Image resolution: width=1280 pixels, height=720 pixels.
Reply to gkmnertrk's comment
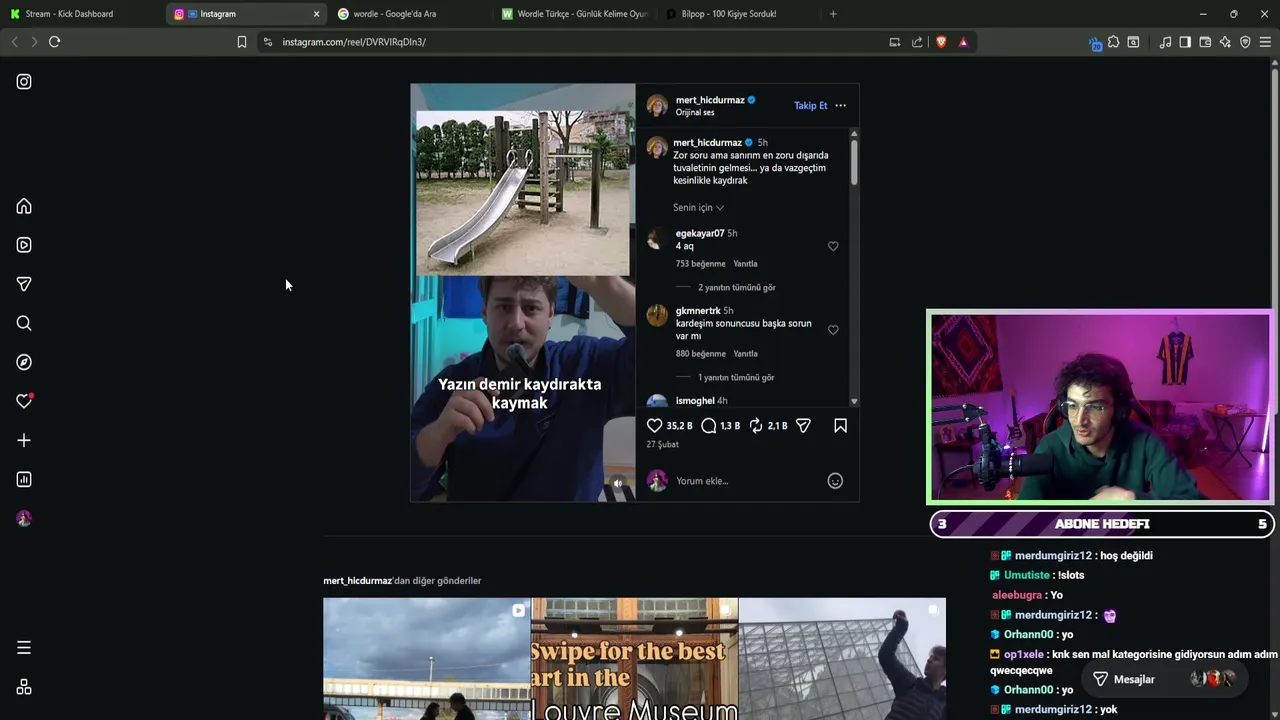pyautogui.click(x=745, y=354)
